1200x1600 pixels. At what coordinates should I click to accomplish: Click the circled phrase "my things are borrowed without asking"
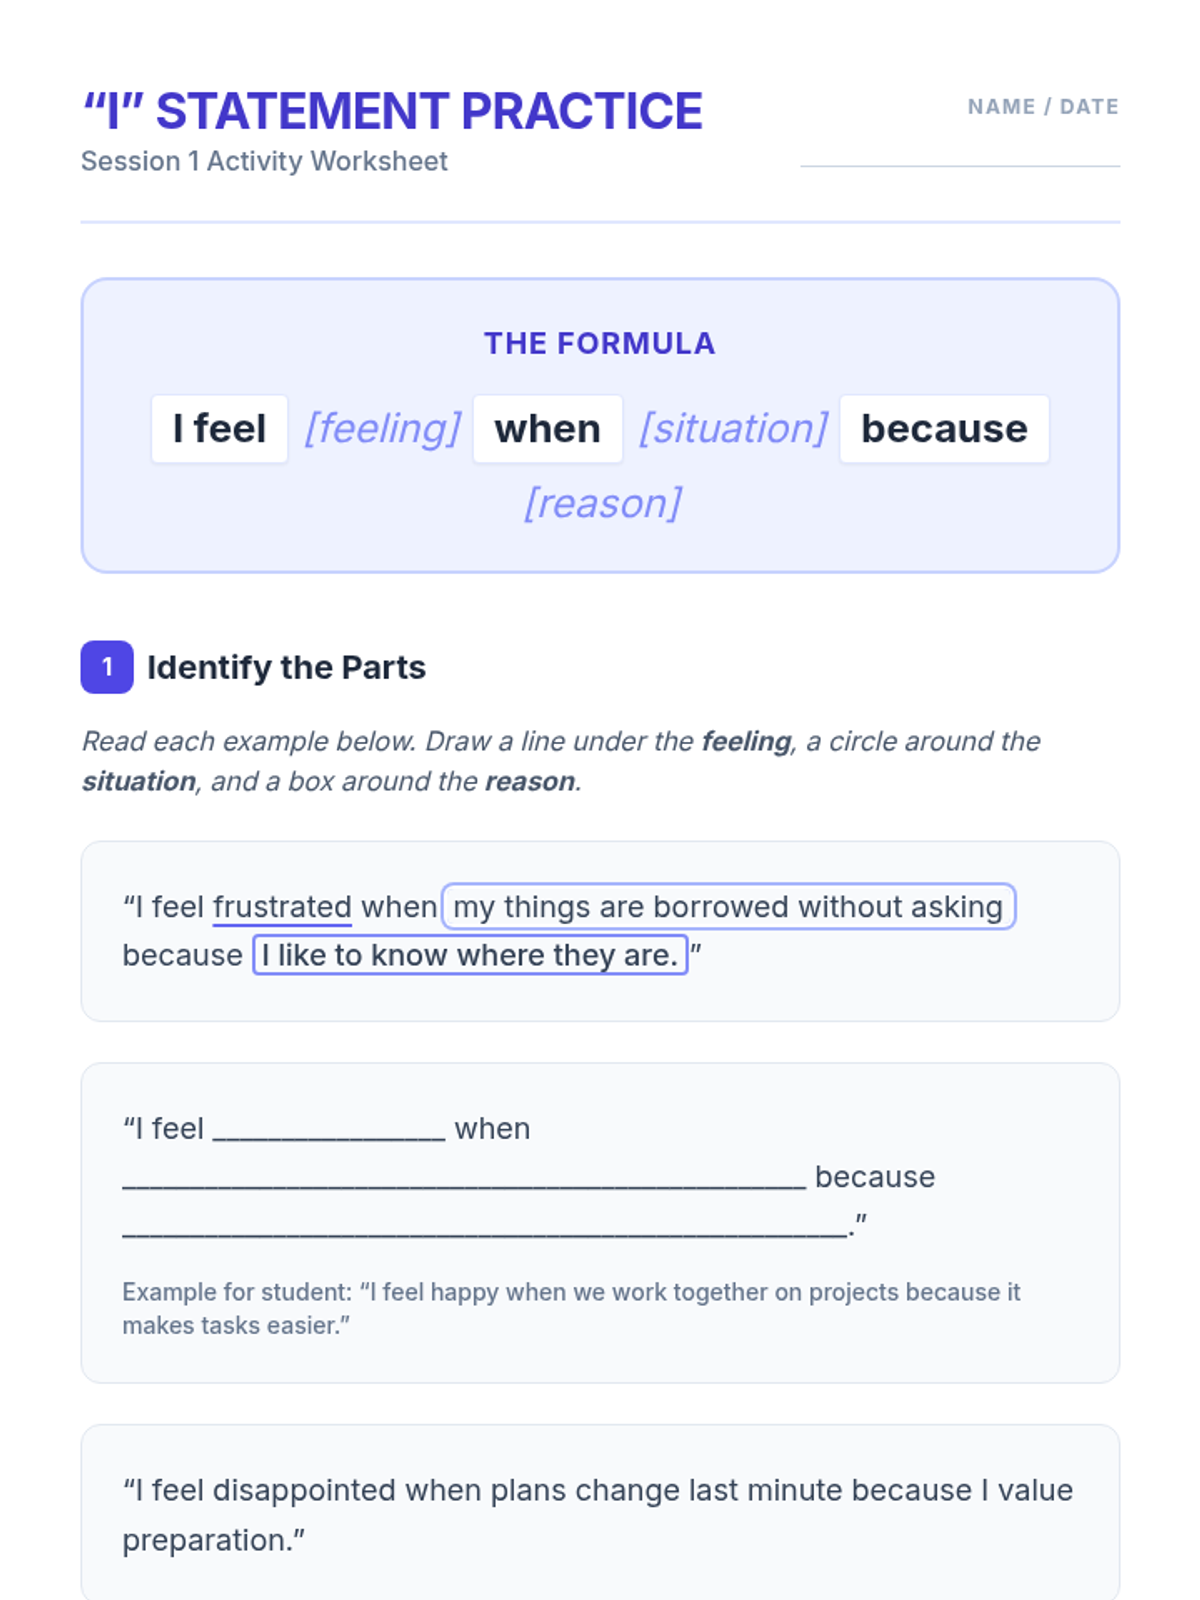[728, 907]
